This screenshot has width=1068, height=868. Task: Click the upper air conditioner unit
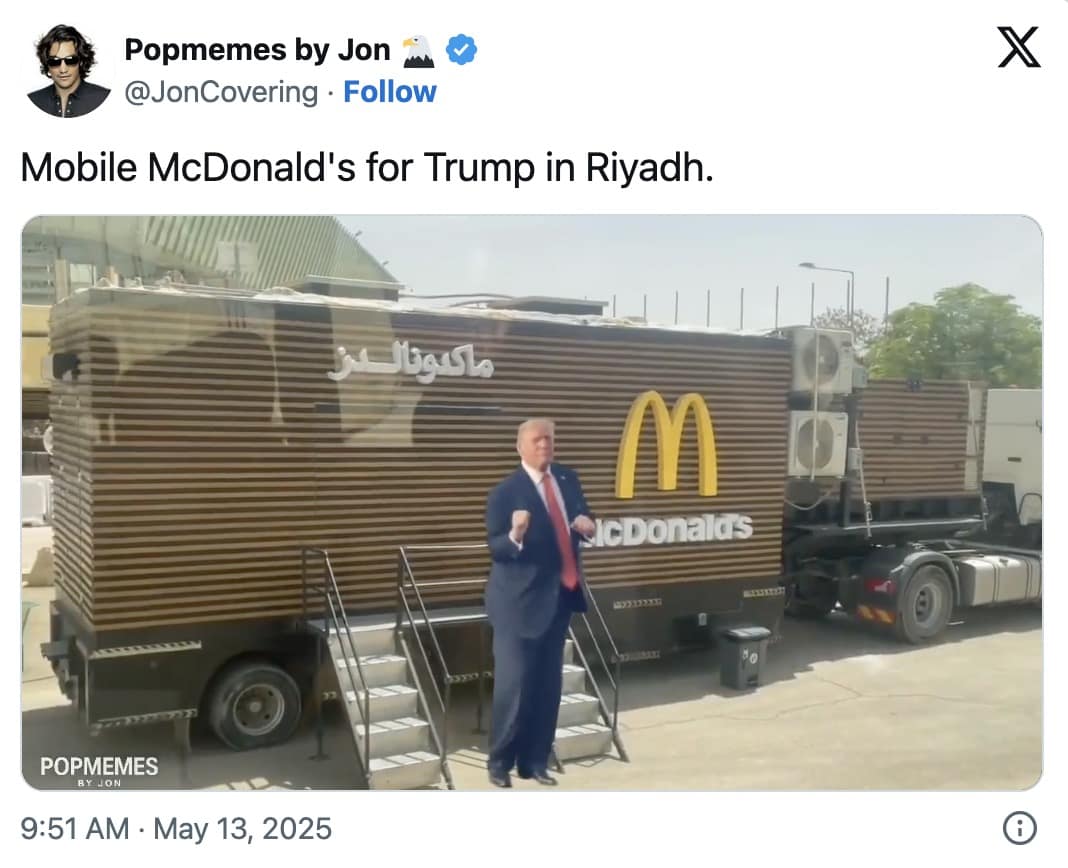(x=821, y=361)
